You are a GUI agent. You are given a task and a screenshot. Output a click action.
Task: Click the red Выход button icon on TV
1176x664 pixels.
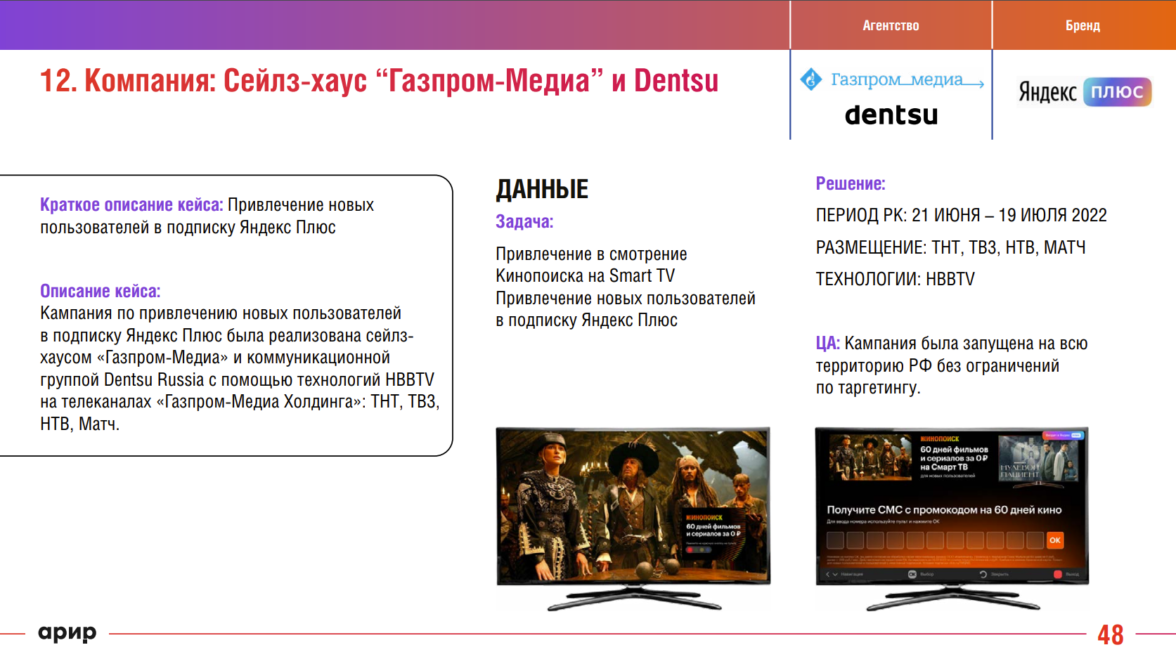1057,575
